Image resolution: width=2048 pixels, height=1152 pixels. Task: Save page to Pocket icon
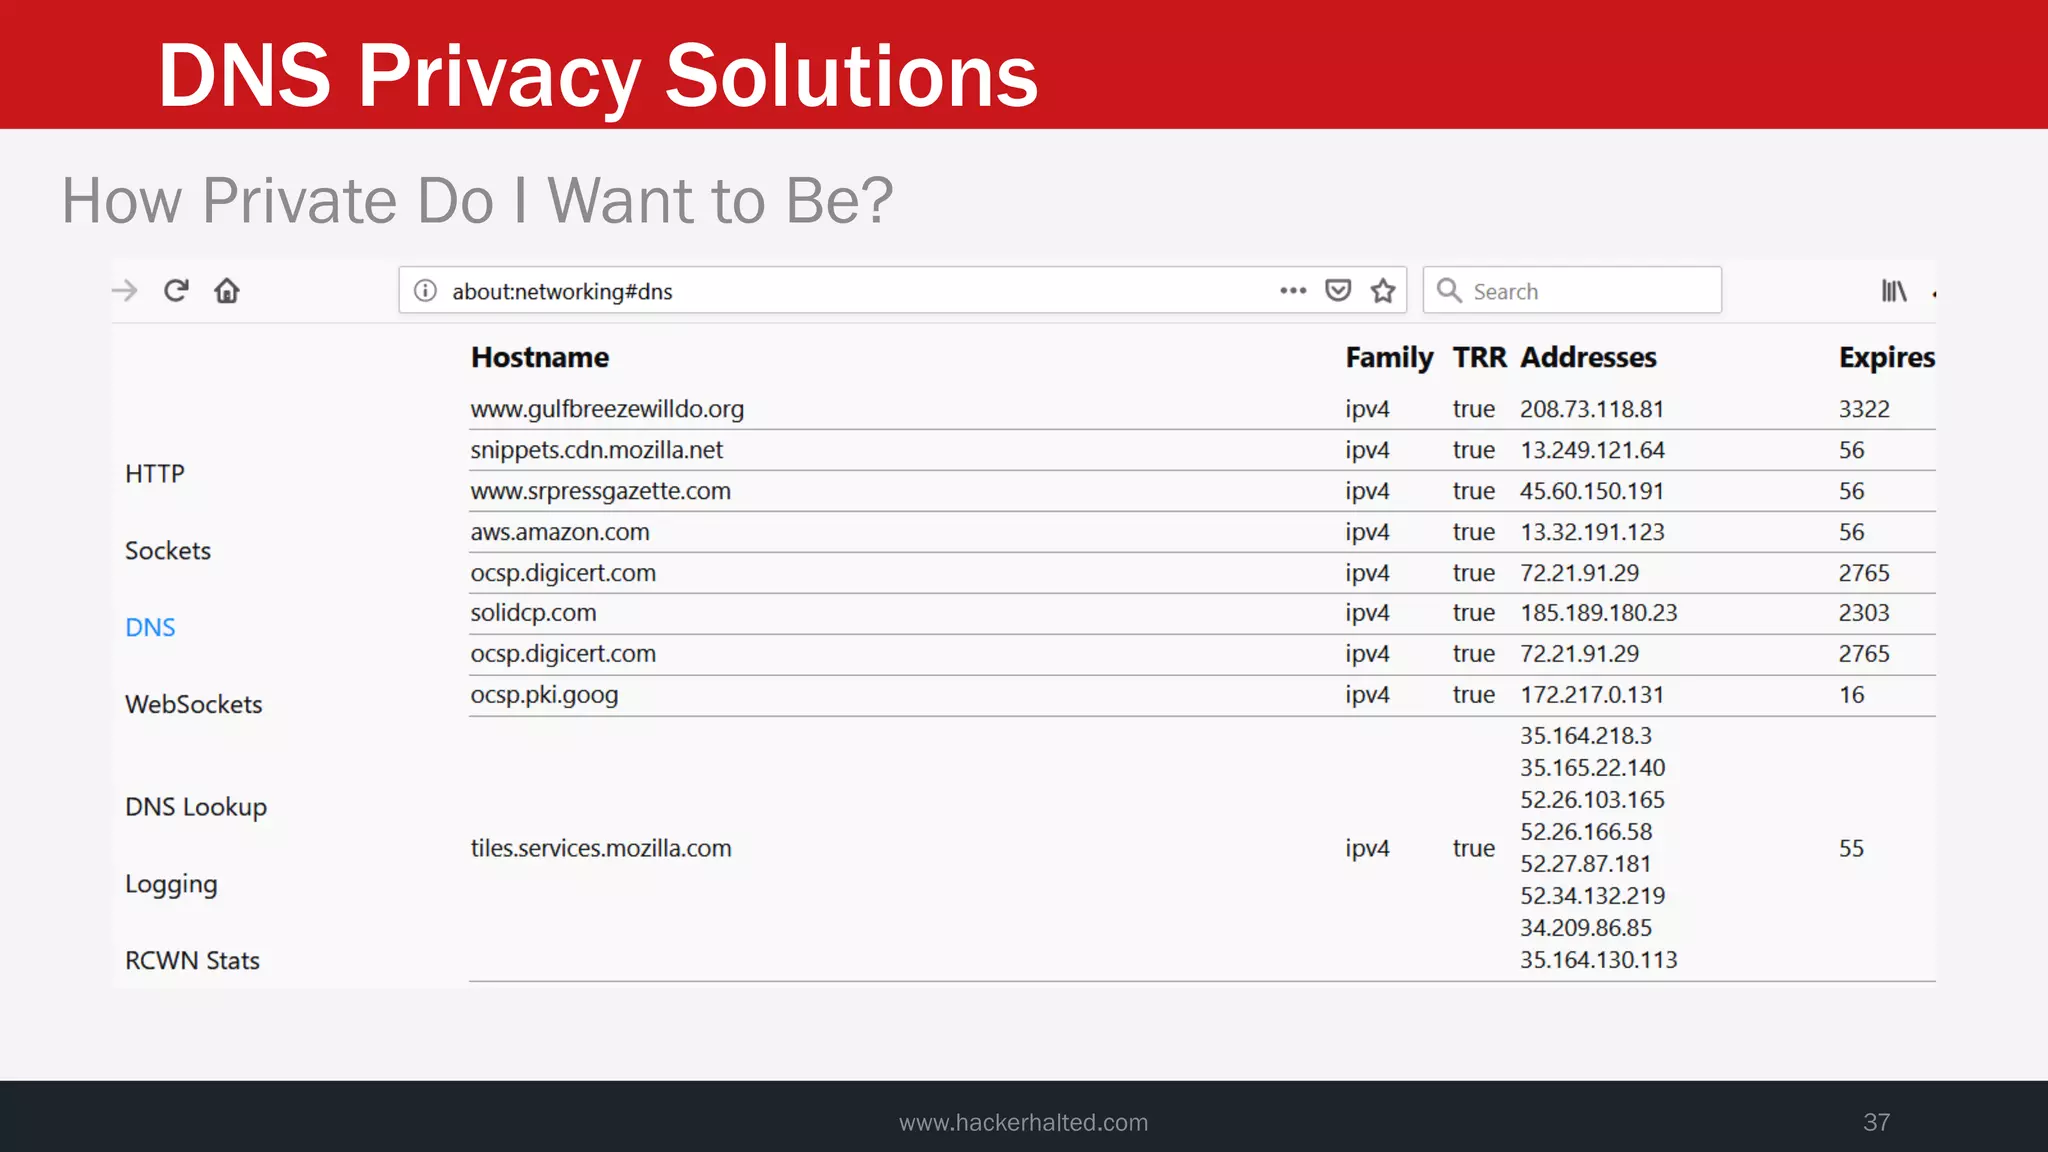pos(1338,291)
